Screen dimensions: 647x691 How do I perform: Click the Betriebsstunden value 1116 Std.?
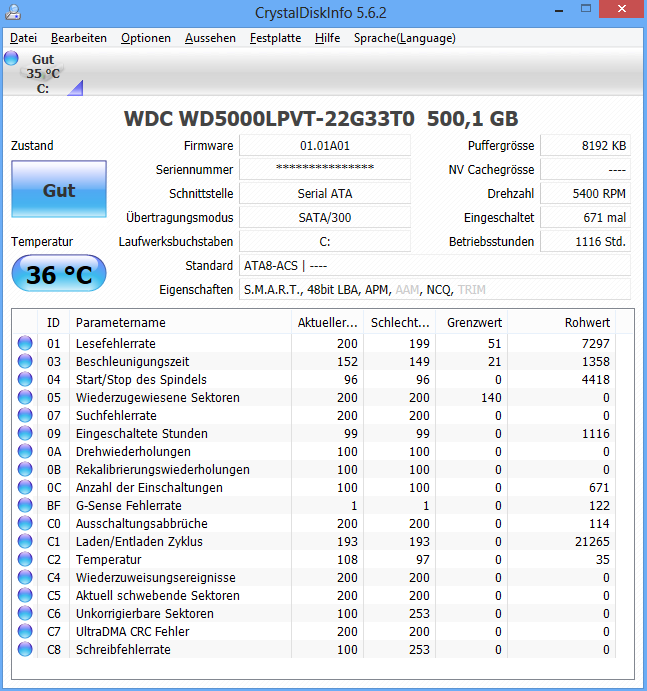(x=585, y=241)
